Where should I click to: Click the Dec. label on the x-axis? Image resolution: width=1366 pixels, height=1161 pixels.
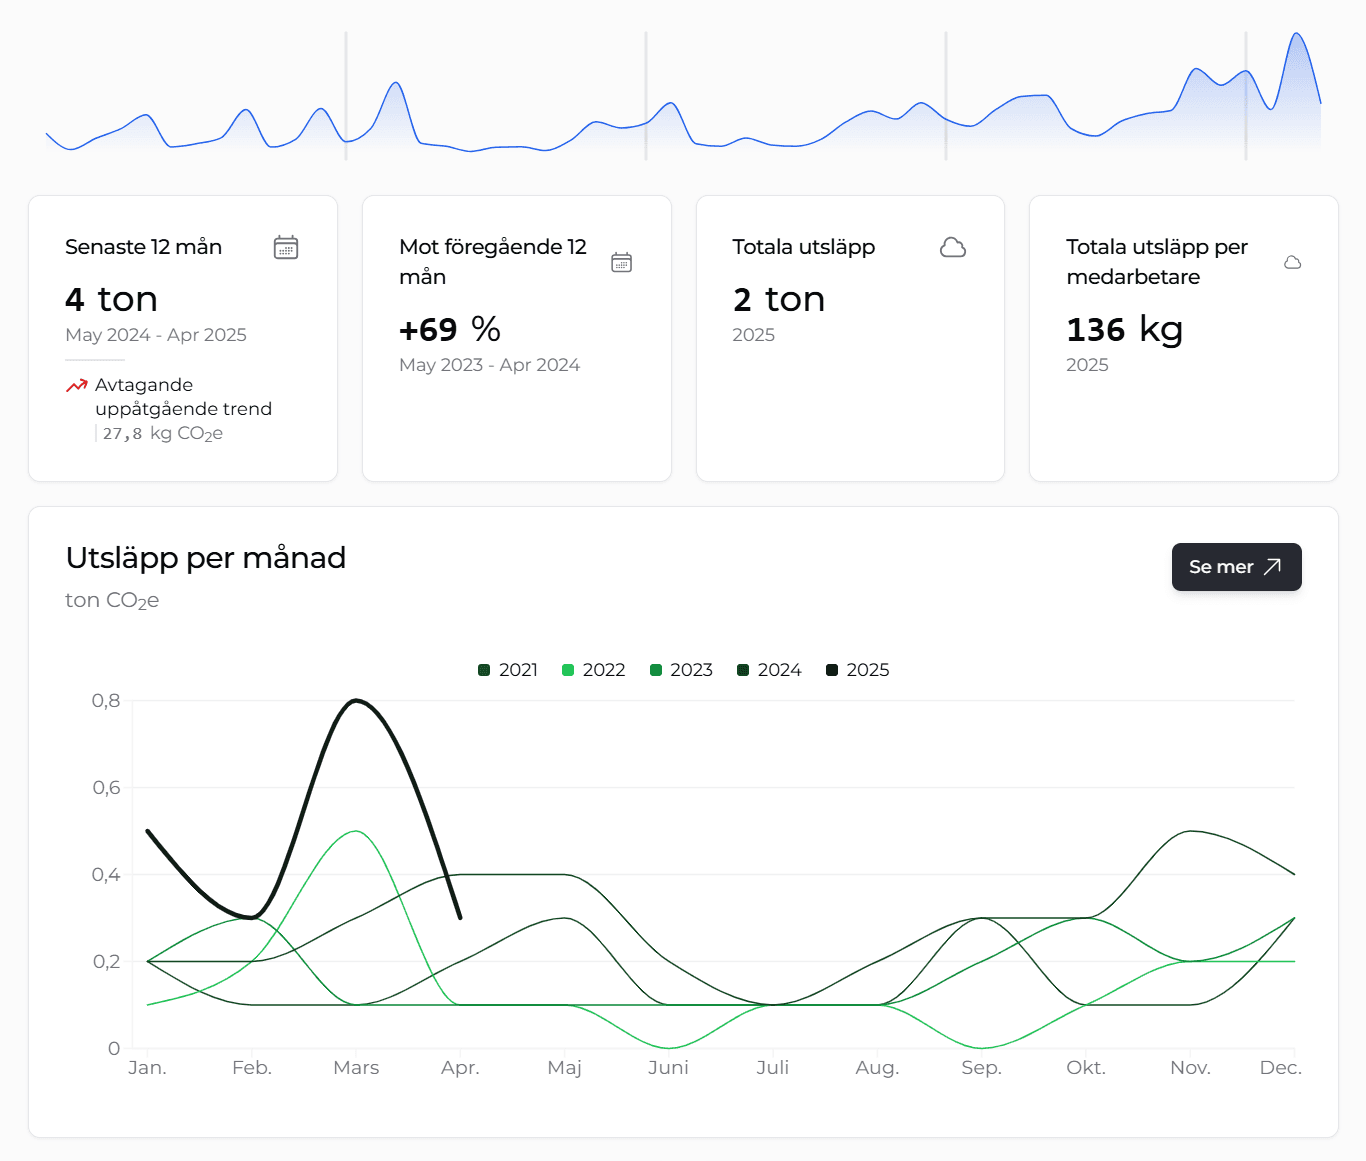1280,1068
